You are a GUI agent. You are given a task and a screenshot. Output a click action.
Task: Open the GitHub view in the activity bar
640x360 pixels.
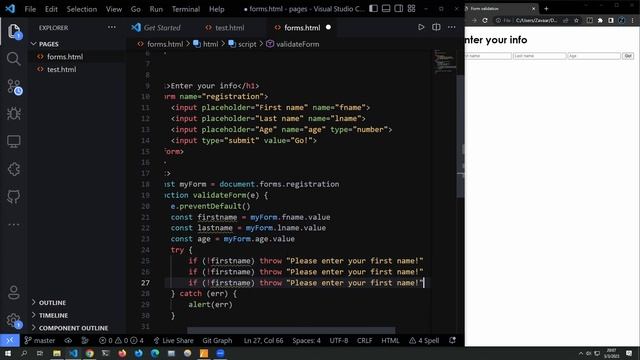[x=13, y=197]
